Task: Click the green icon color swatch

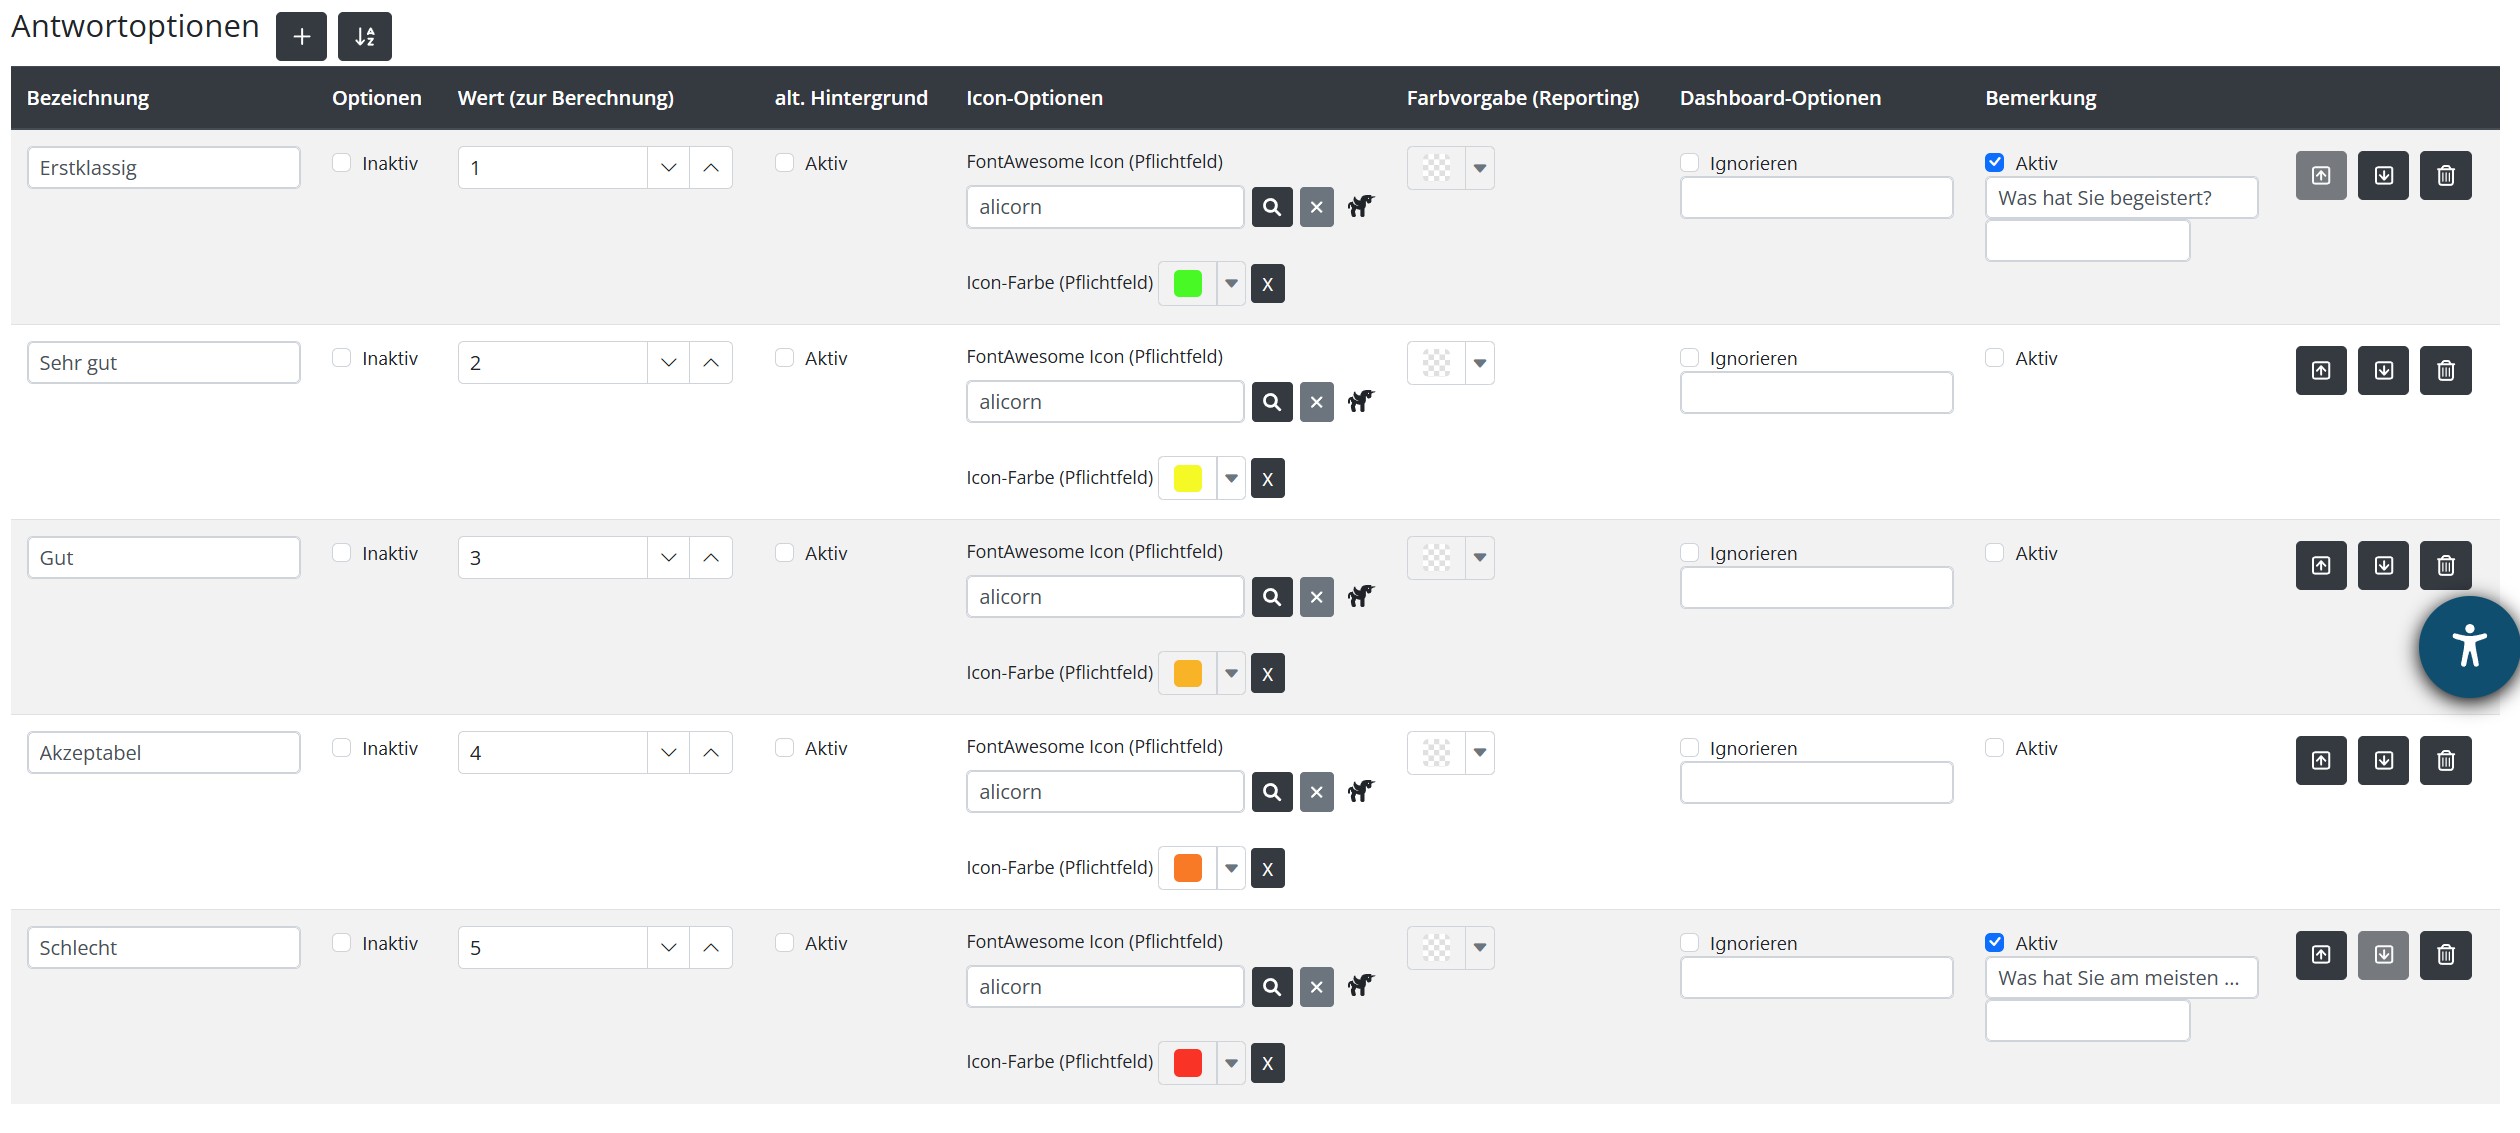Action: 1187,284
